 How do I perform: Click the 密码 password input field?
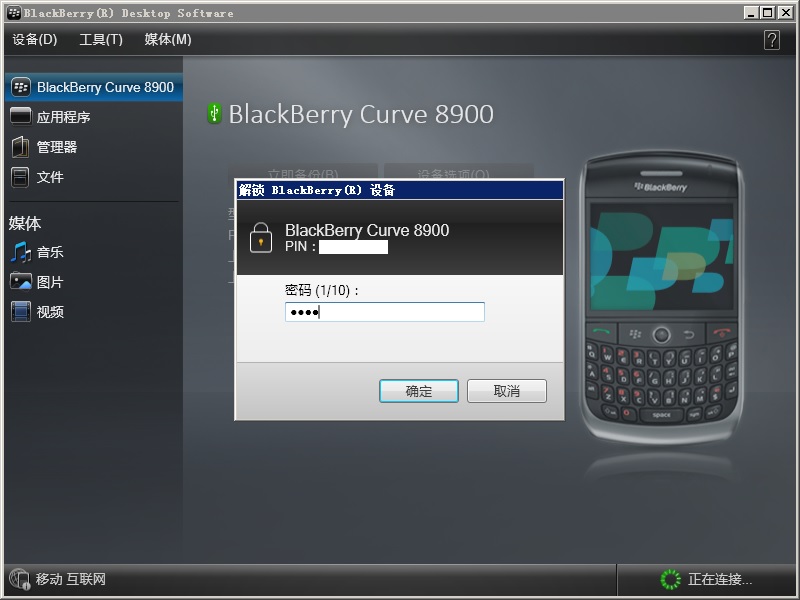pos(385,312)
